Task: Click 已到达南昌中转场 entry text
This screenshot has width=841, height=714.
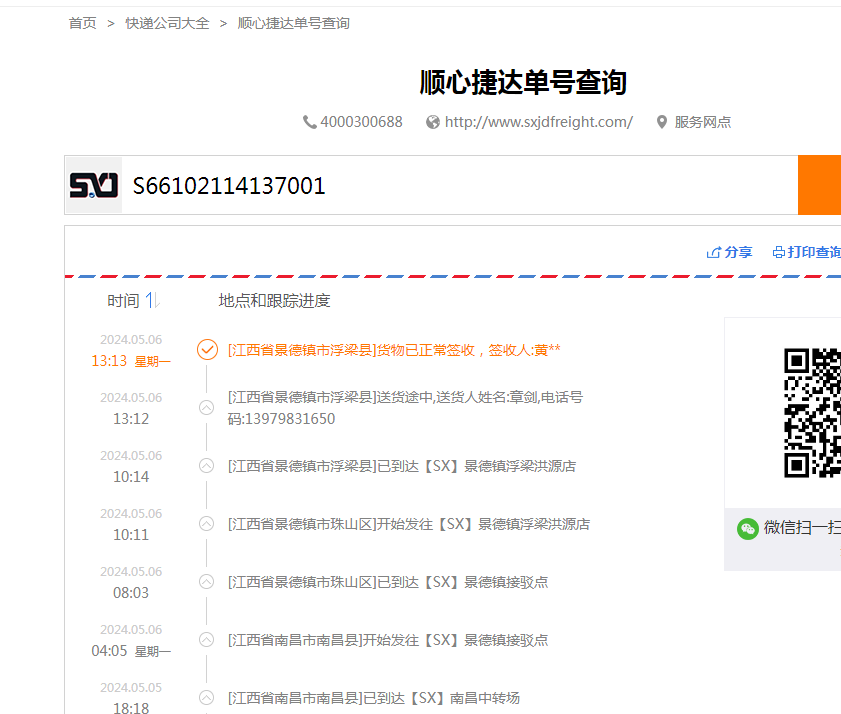Action: click(374, 698)
